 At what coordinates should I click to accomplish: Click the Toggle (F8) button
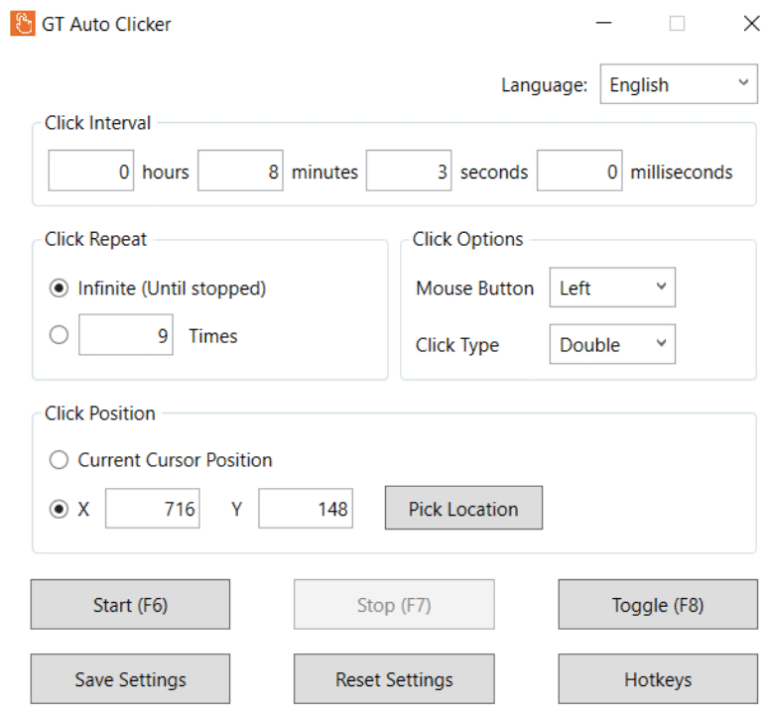click(x=657, y=605)
